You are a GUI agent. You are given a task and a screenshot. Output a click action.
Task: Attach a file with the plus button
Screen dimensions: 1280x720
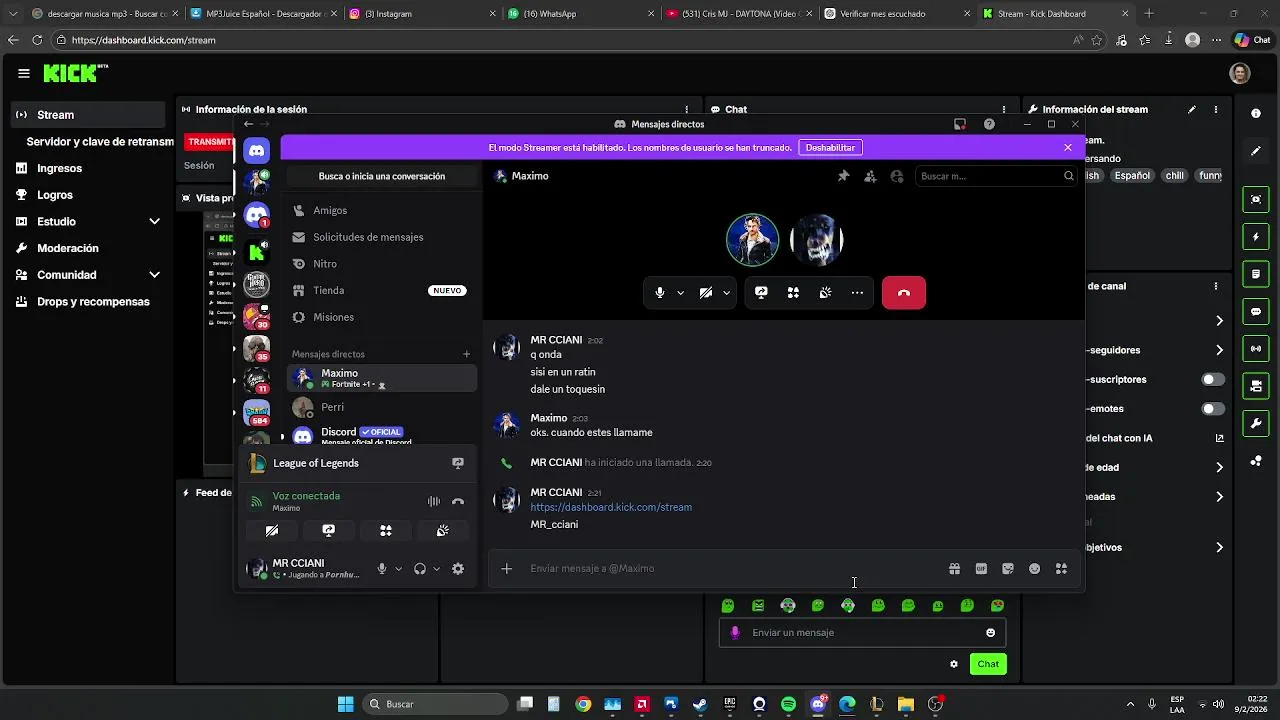click(507, 568)
